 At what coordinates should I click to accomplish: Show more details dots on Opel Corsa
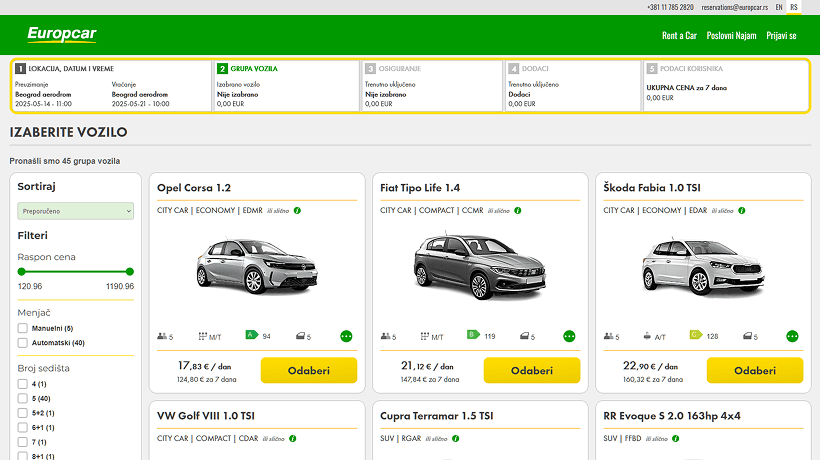346,336
